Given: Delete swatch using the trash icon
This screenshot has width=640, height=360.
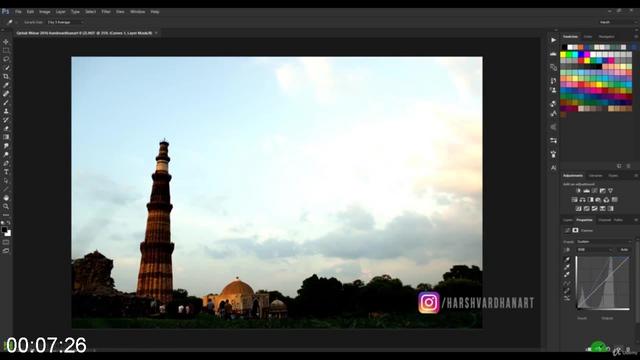Looking at the screenshot, I should tap(629, 166).
